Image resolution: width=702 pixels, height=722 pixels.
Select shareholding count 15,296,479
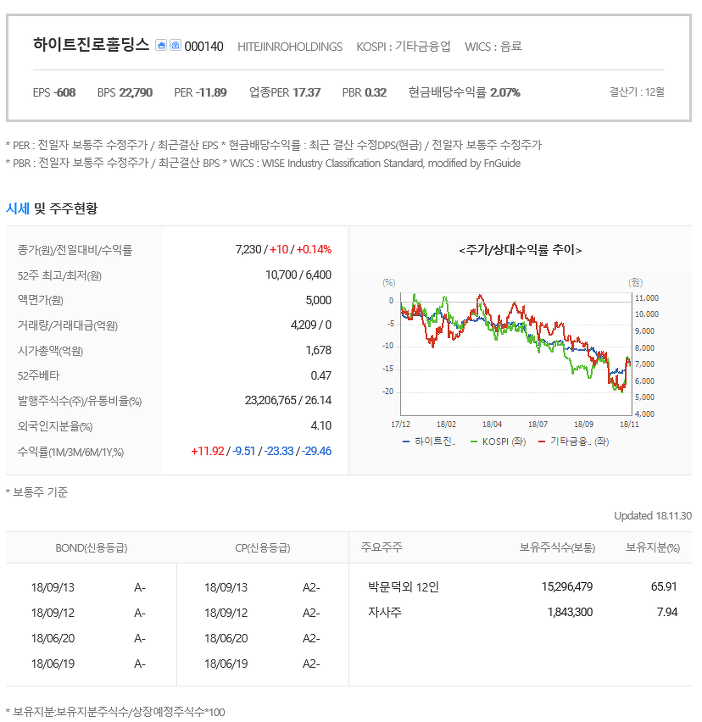pos(567,586)
